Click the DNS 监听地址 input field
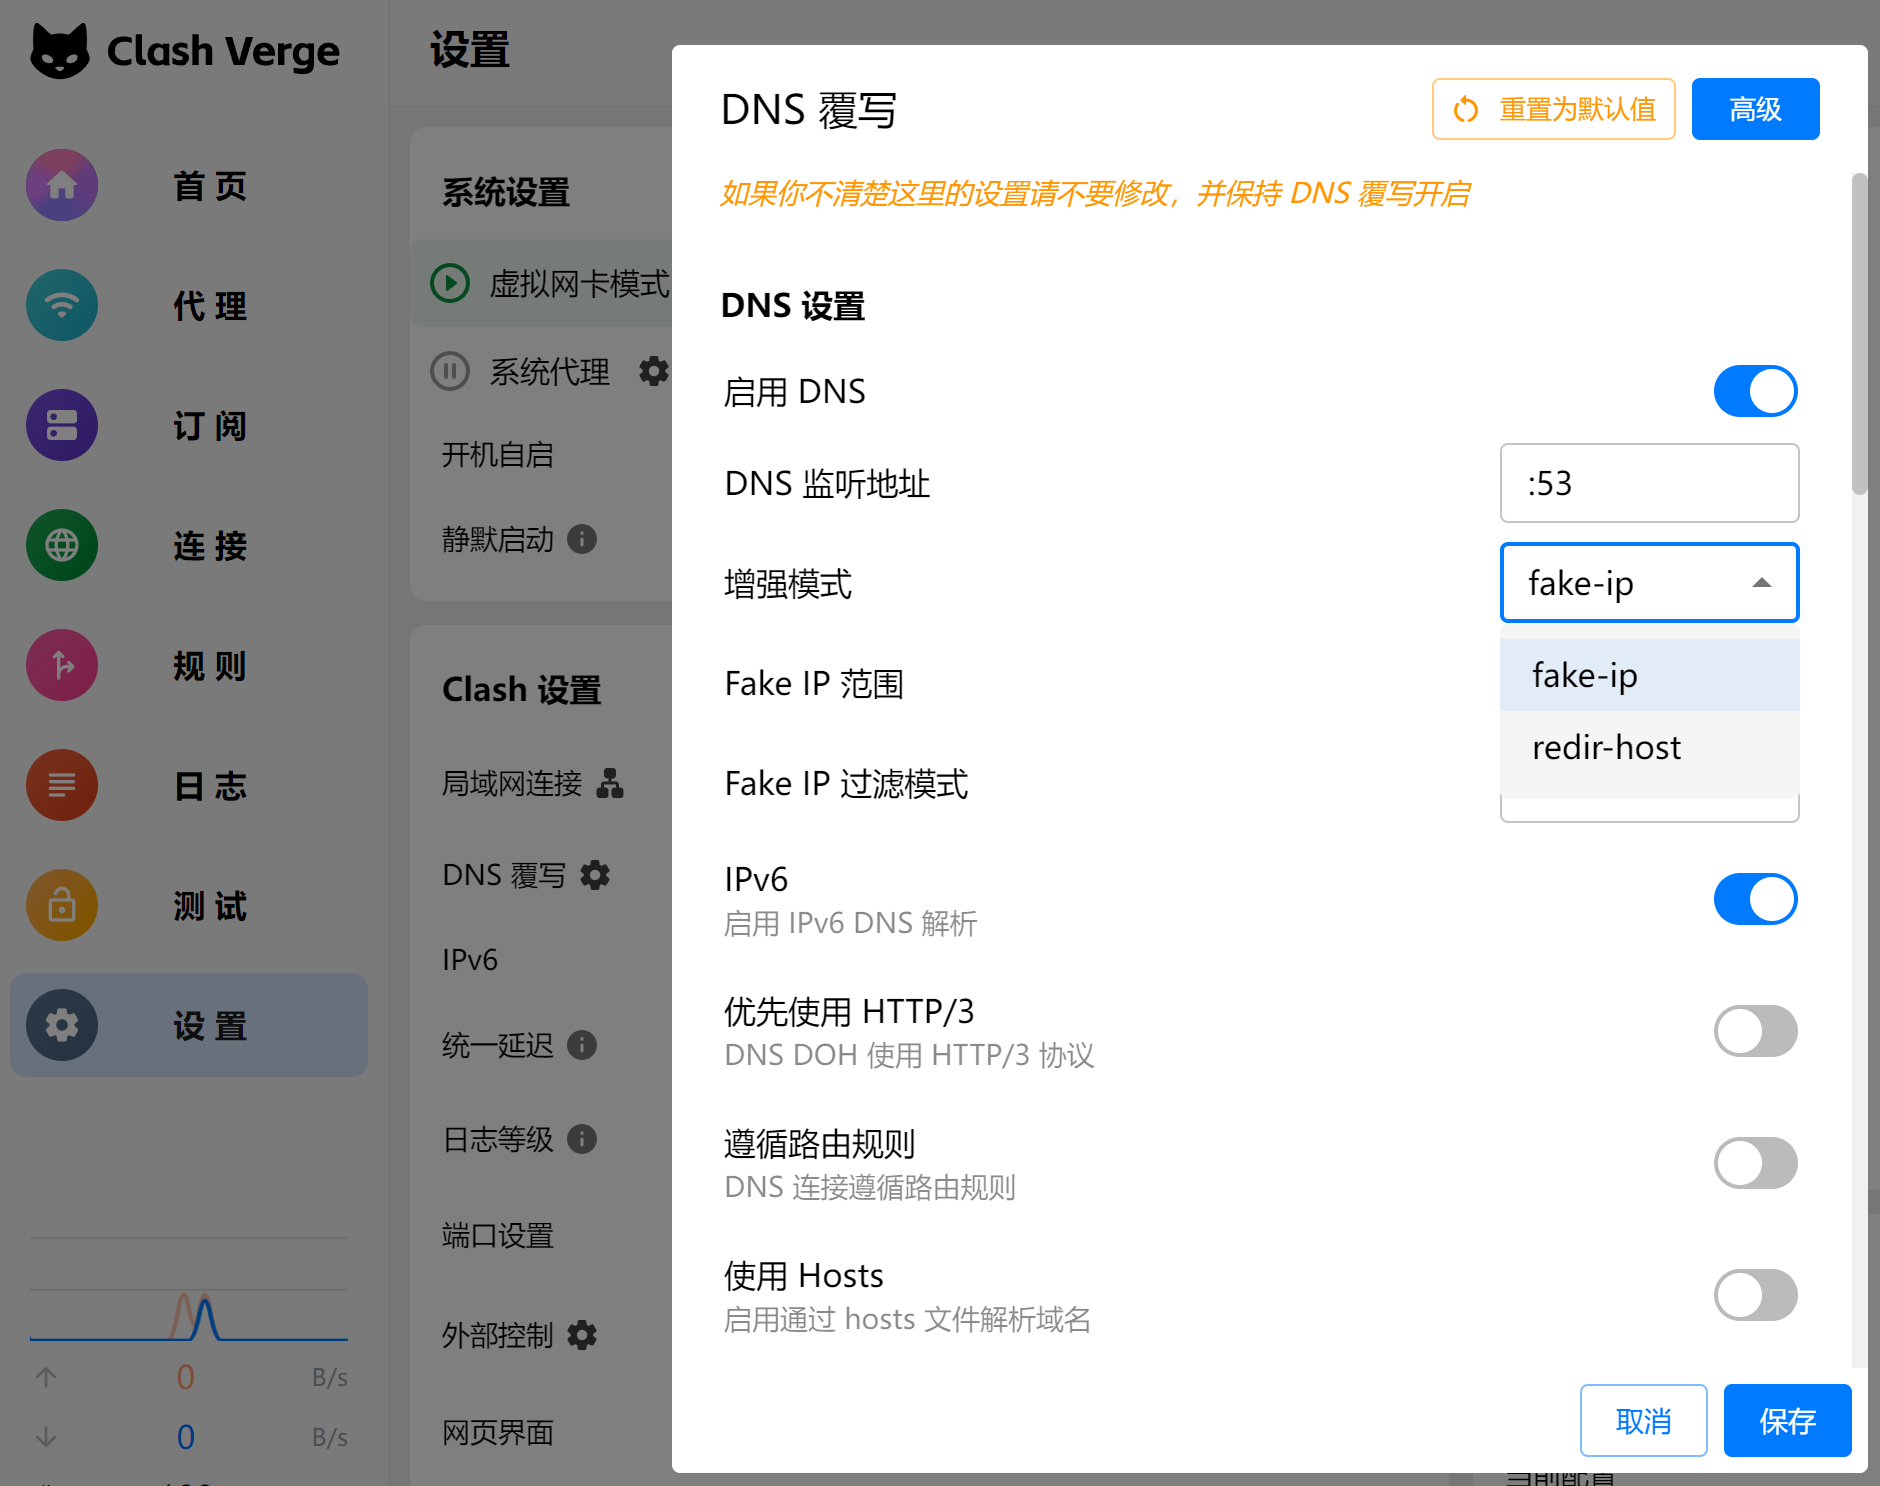Viewport: 1880px width, 1486px height. [1649, 484]
